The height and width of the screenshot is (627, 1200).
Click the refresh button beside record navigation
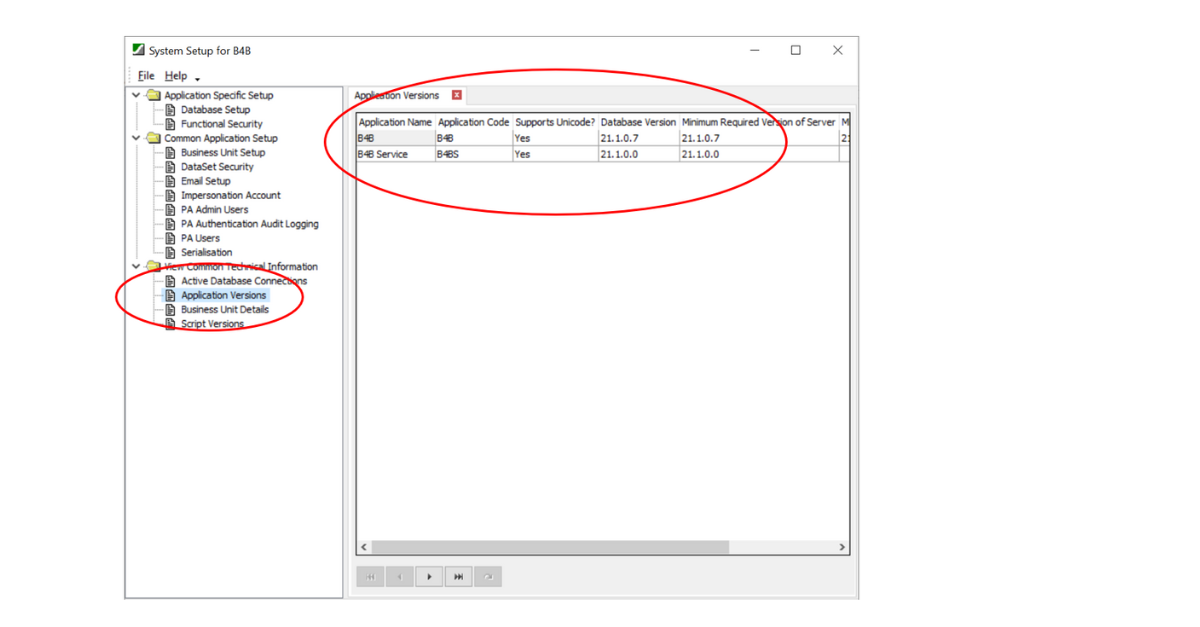pos(488,577)
